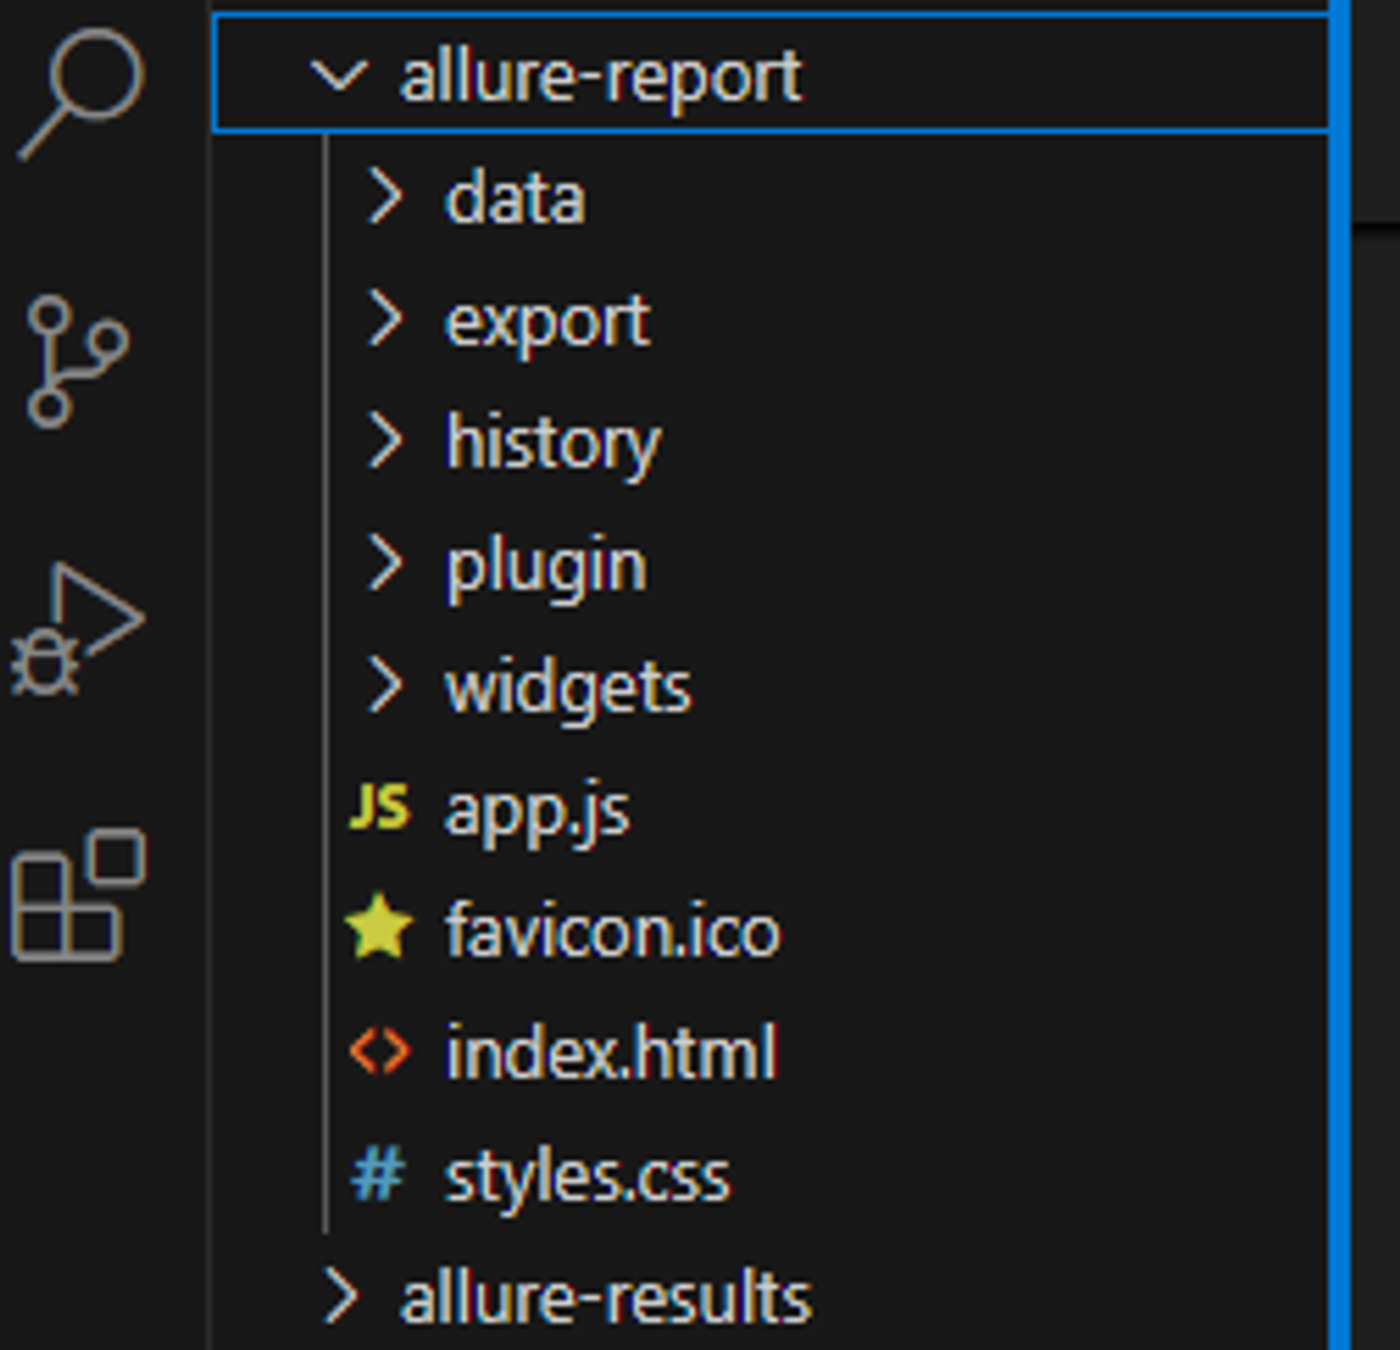The image size is (1400, 1350).
Task: Expand the allure-results folder chevron
Action: click(x=342, y=1297)
